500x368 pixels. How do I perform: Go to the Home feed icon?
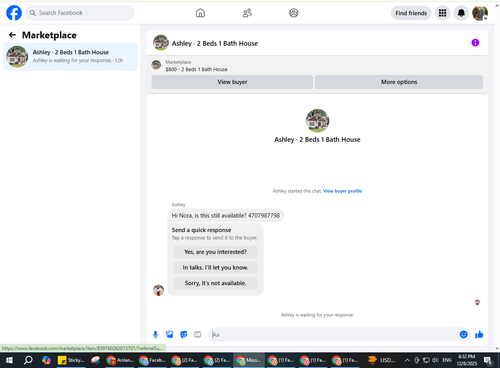[x=200, y=13]
